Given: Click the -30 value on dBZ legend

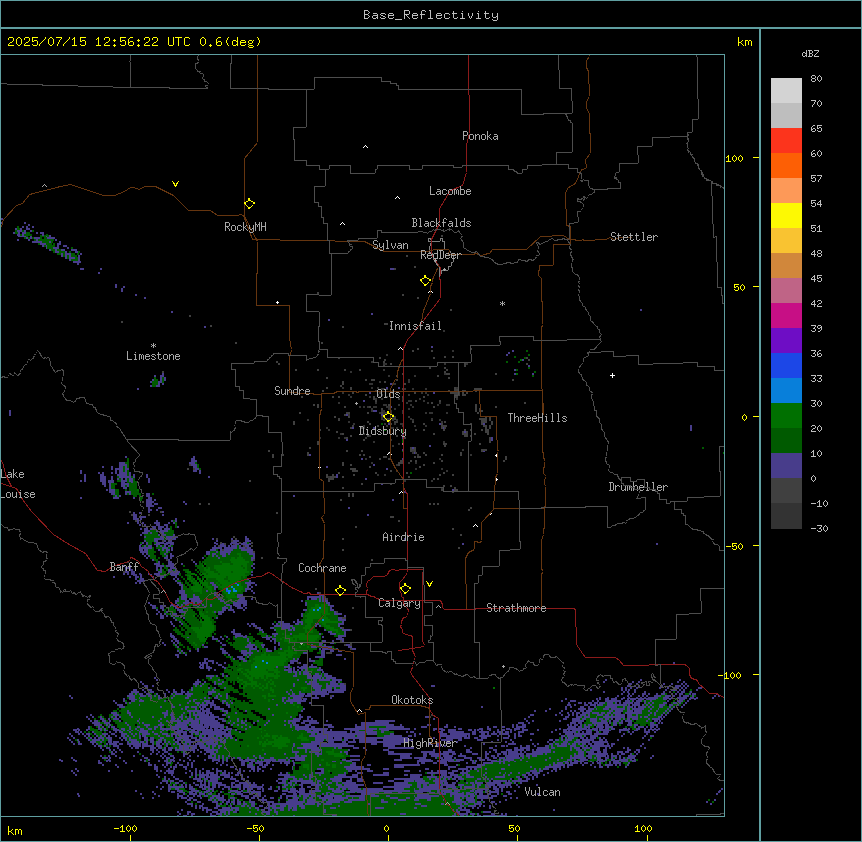Looking at the screenshot, I should [820, 528].
